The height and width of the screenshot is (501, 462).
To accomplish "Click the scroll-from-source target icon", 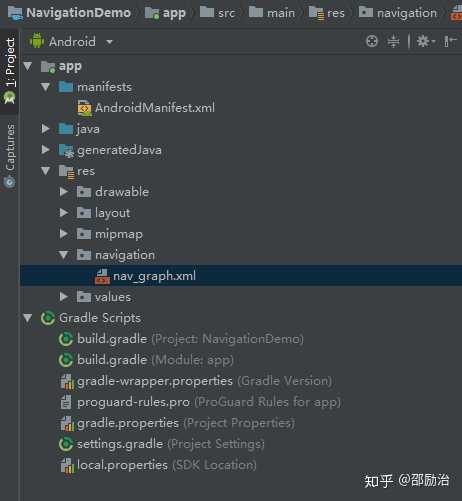I will click(372, 41).
